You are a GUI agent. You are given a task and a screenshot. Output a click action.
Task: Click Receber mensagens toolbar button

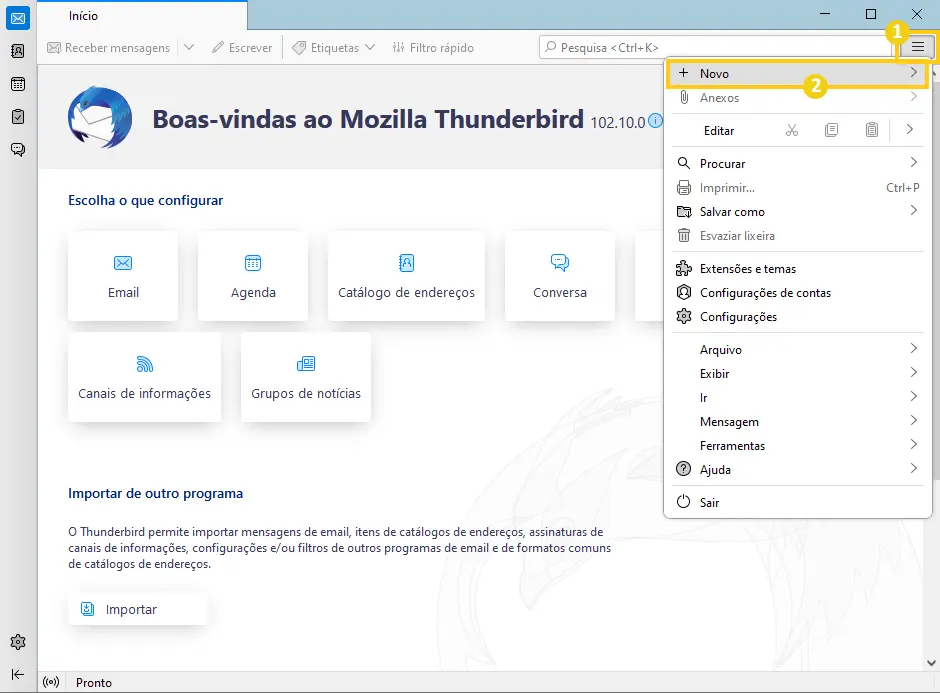coord(109,47)
